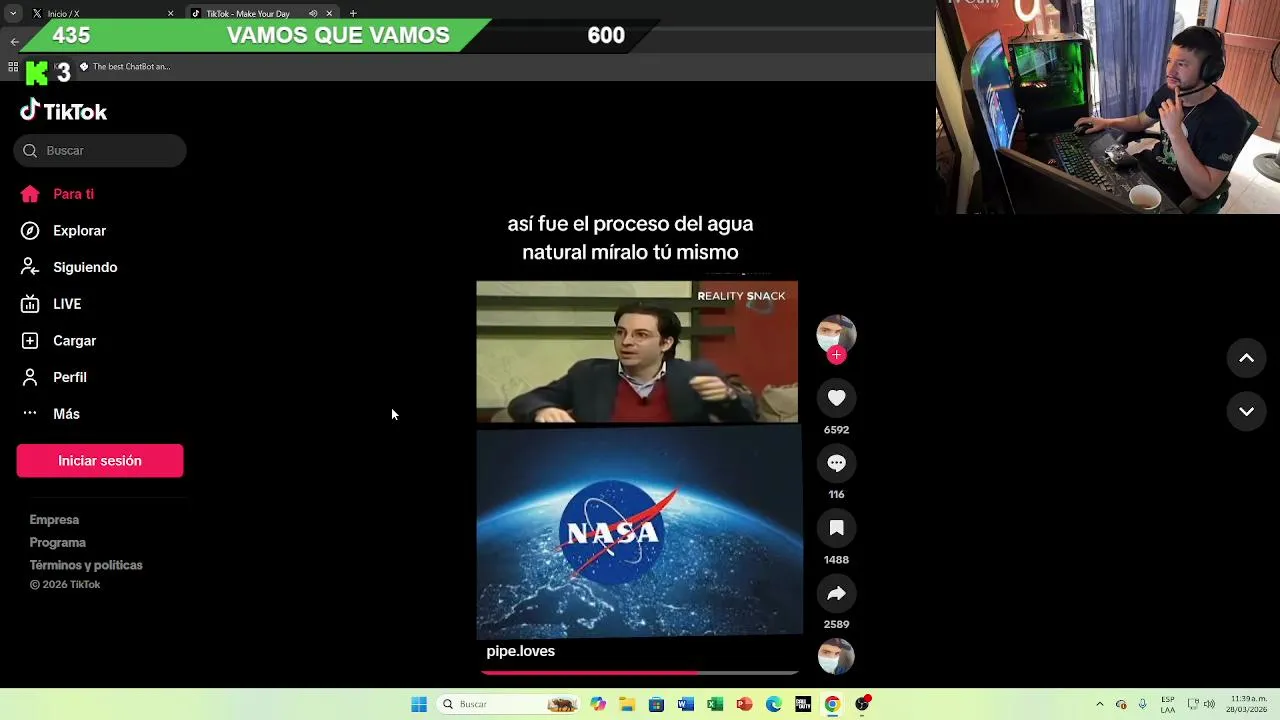Click the sound disc avatar below share count
Viewport: 1280px width, 720px height.
click(836, 657)
